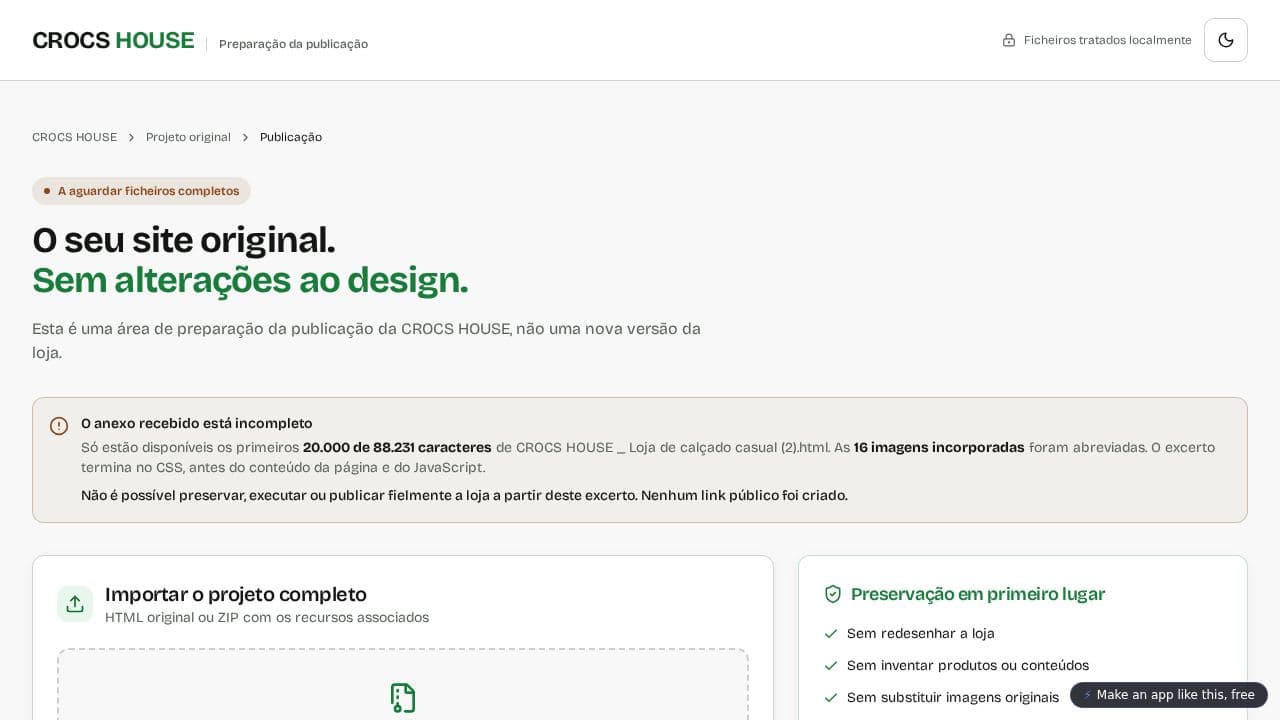Screen dimensions: 1280x720
Task: Click the 'Preservação em primeiro lugar' heading
Action: pyautogui.click(x=978, y=594)
